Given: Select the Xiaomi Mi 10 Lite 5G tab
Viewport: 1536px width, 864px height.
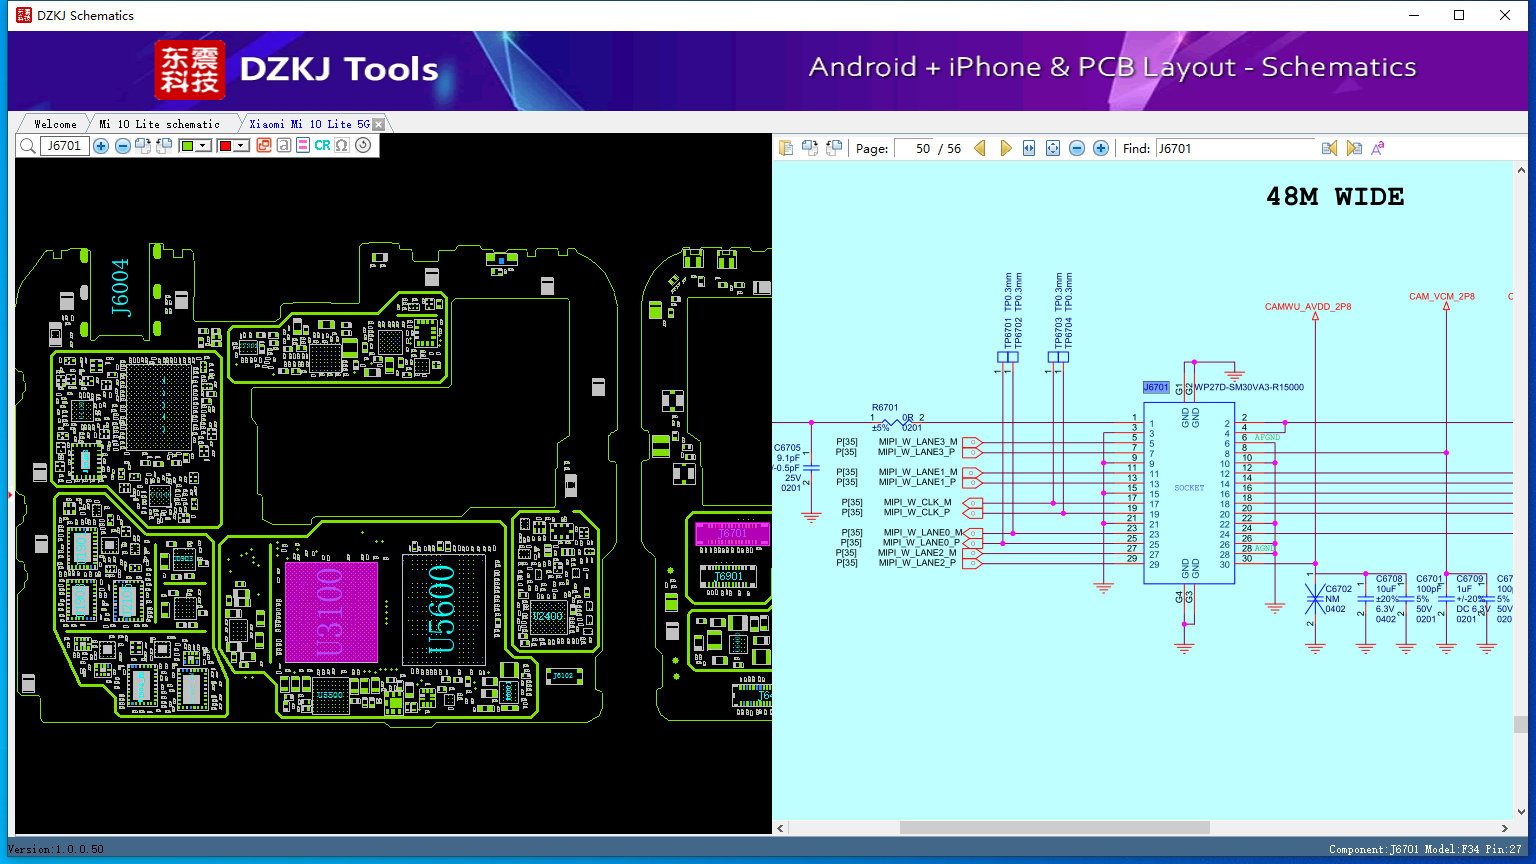Looking at the screenshot, I should click(x=309, y=124).
